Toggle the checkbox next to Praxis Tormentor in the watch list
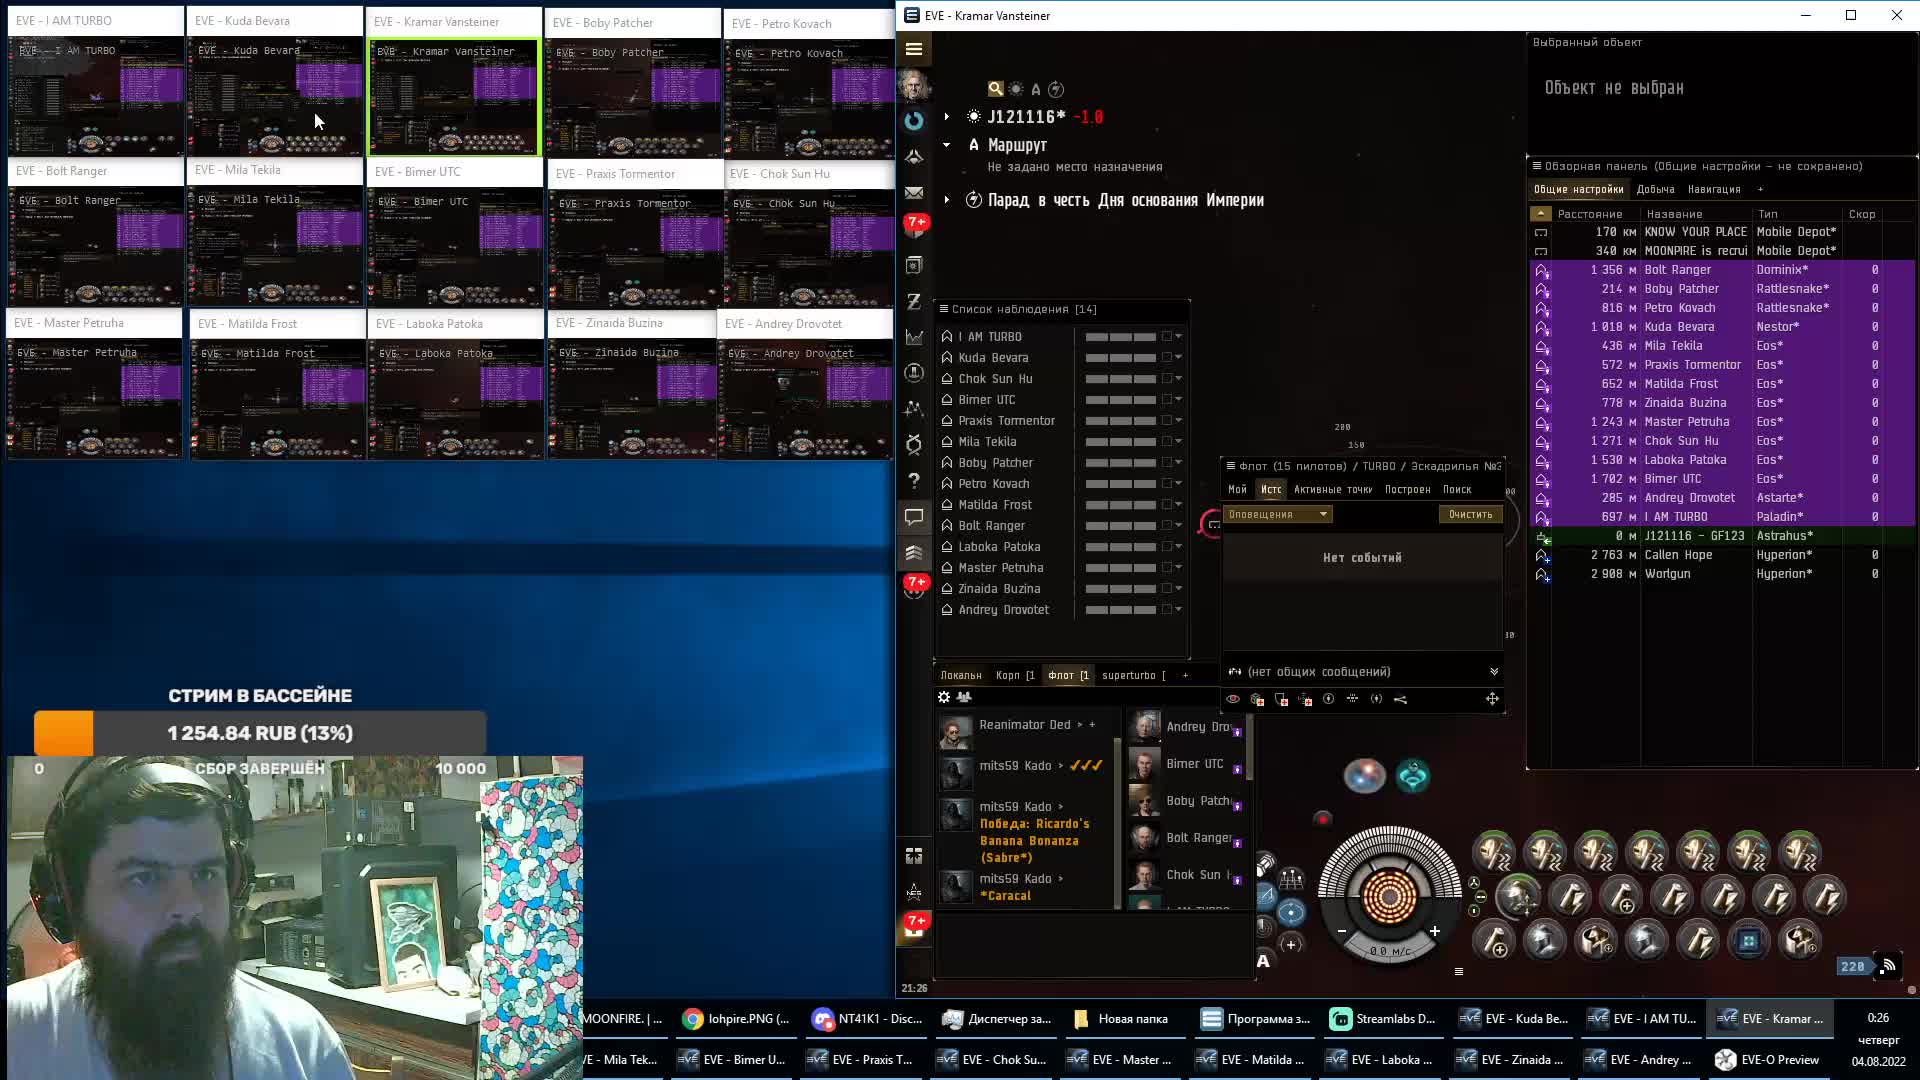Image resolution: width=1920 pixels, height=1080 pixels. pos(1166,421)
